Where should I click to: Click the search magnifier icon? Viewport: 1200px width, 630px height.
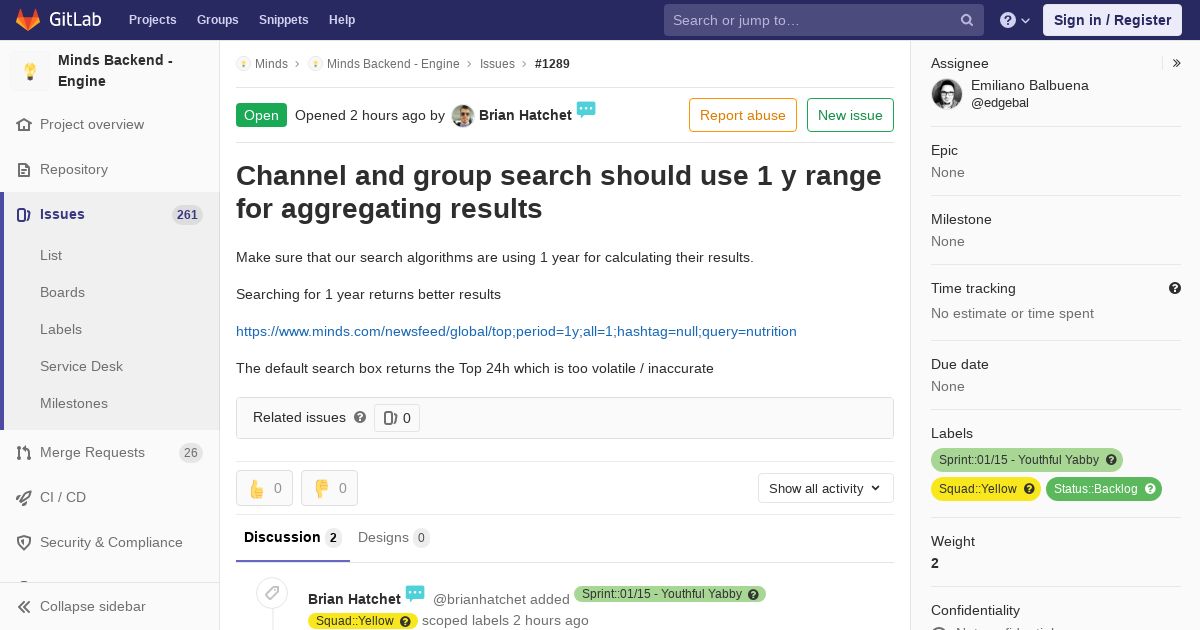click(x=967, y=20)
